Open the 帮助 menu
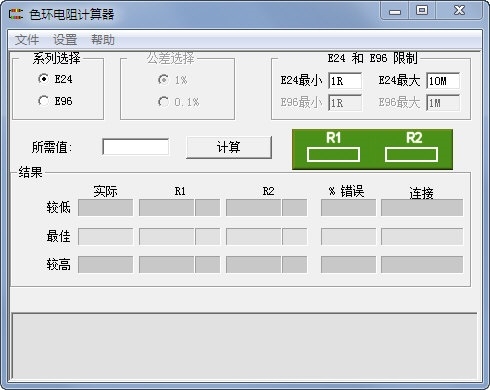This screenshot has height=390, width=490. pos(103,40)
